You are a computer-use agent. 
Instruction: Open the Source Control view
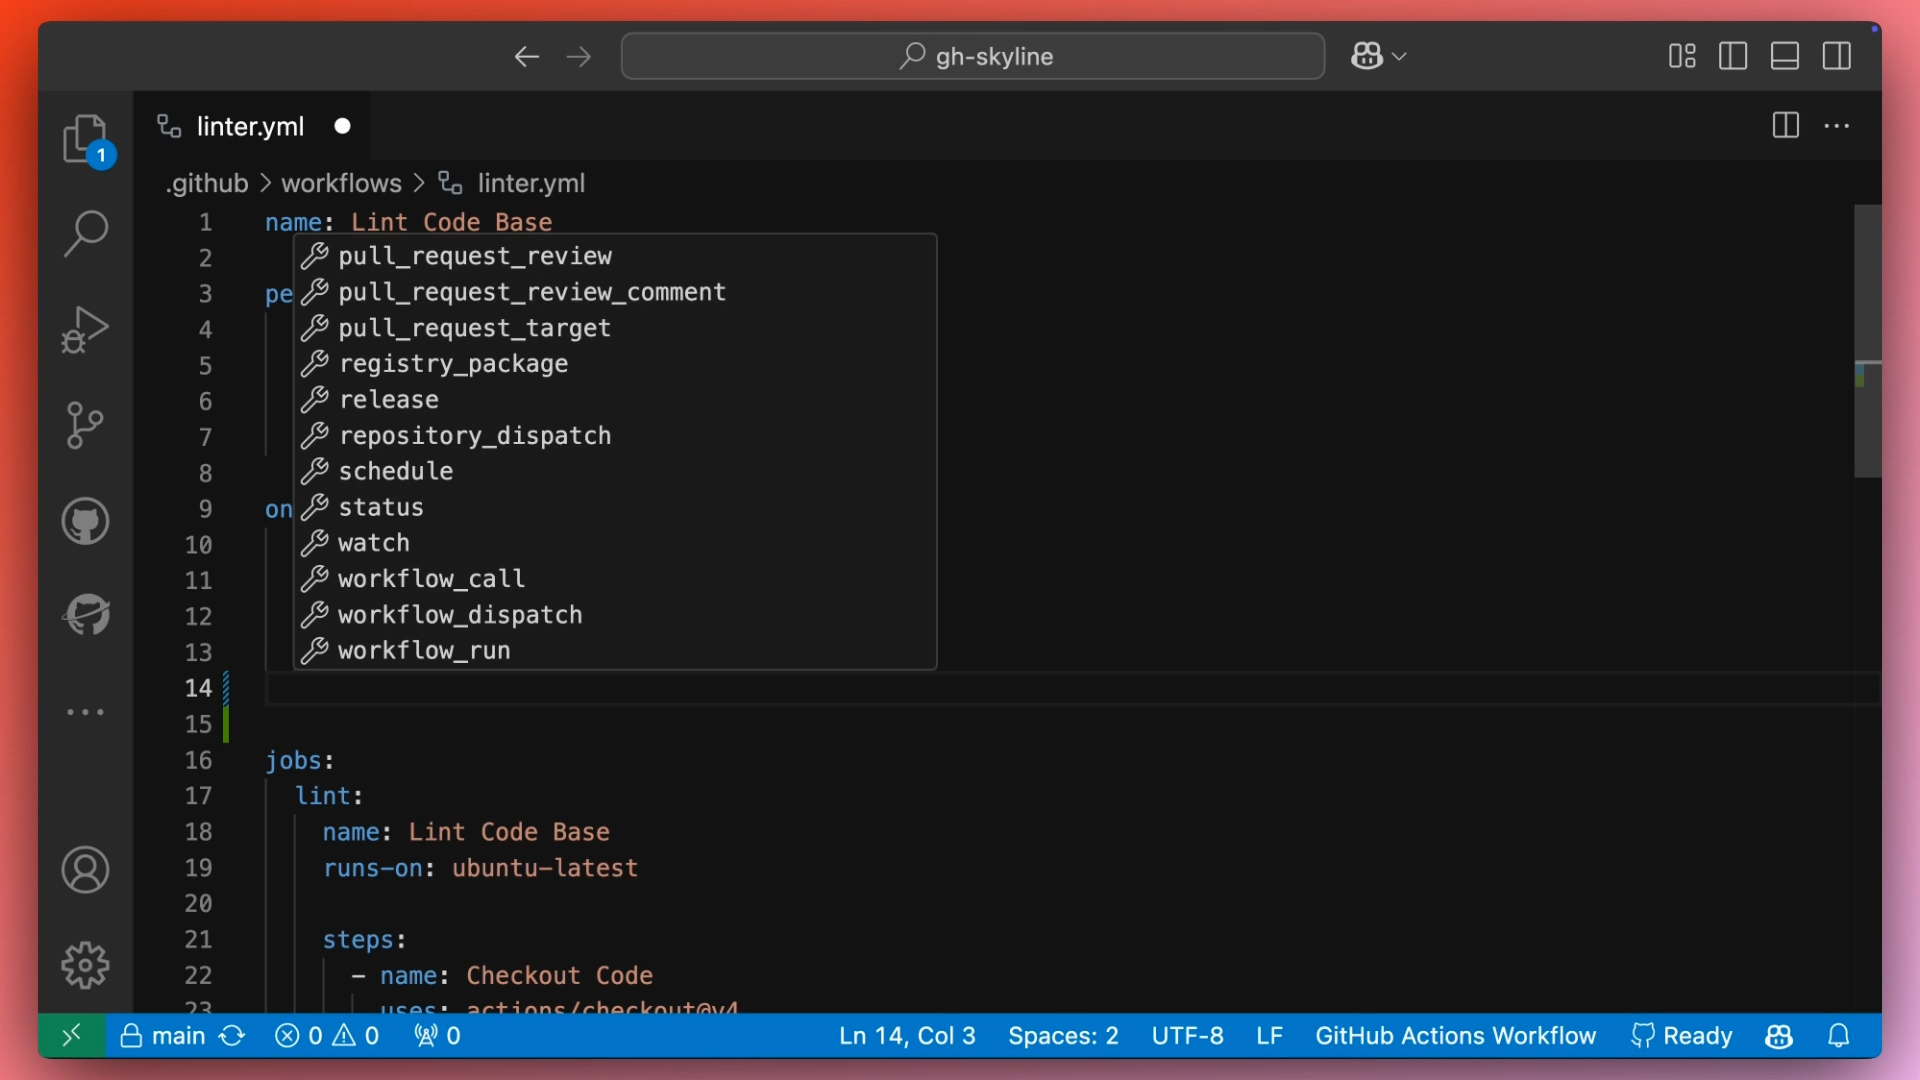(86, 425)
